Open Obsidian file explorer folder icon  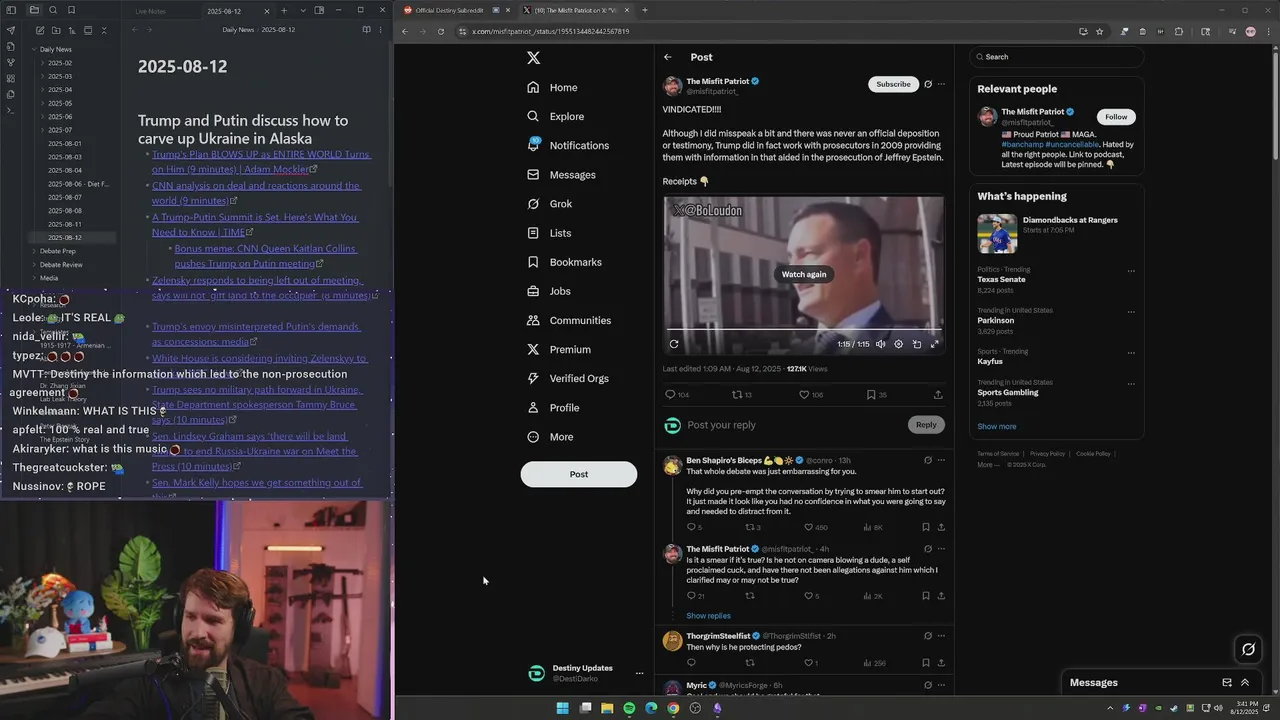click(34, 10)
